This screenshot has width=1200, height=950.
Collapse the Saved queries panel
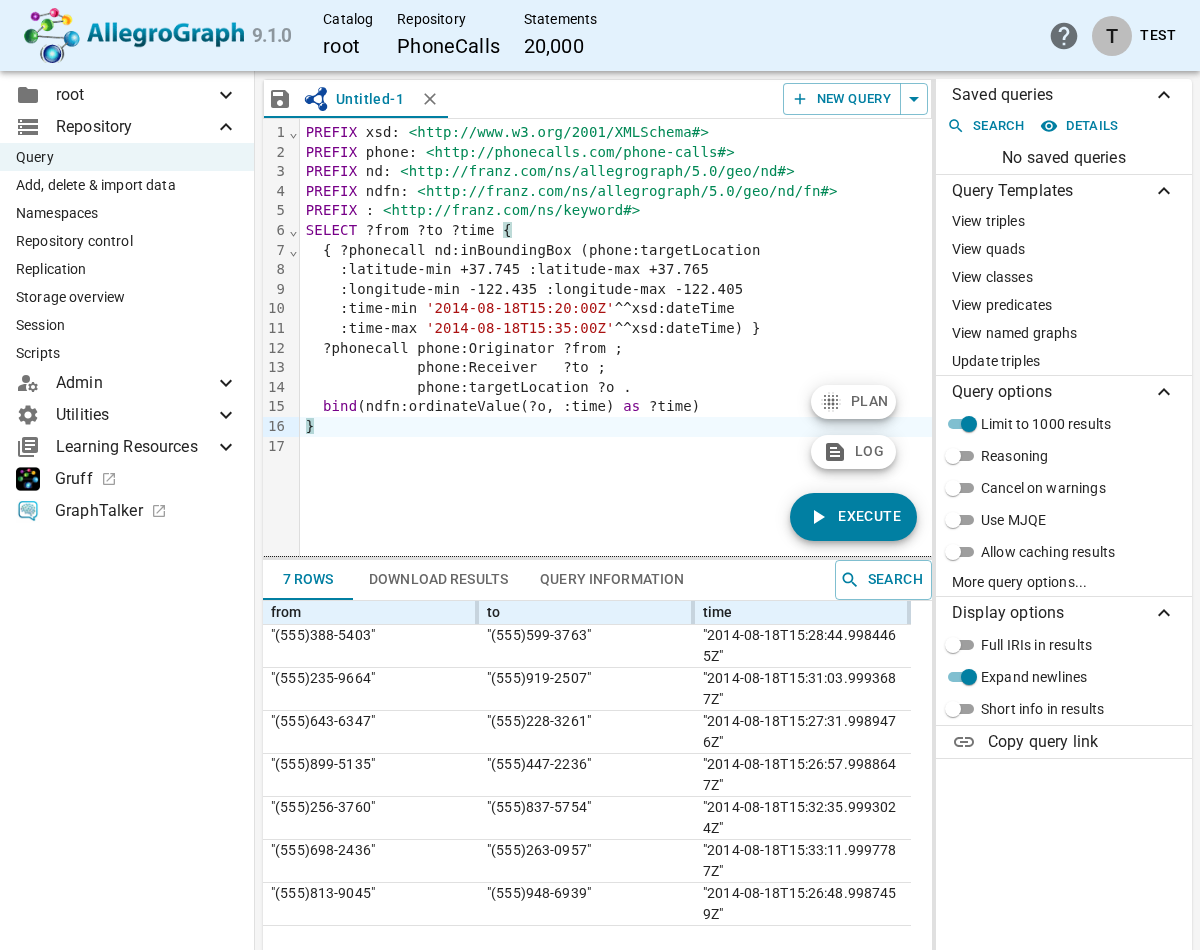[x=1164, y=95]
